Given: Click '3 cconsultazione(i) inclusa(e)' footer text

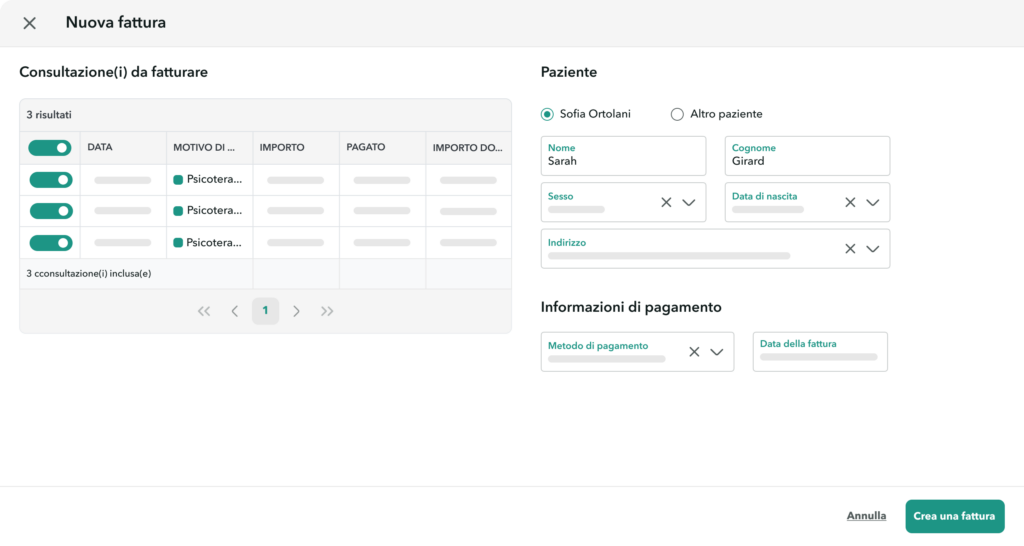Looking at the screenshot, I should (89, 274).
